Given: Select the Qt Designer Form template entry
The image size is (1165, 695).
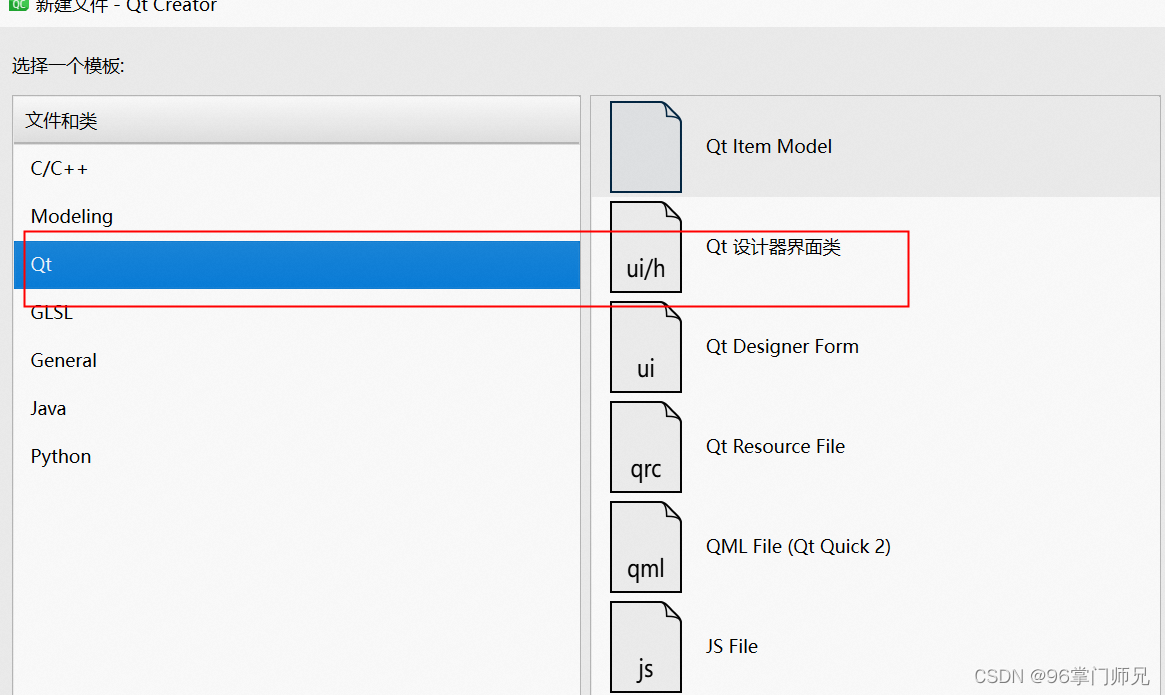Looking at the screenshot, I should click(x=782, y=346).
